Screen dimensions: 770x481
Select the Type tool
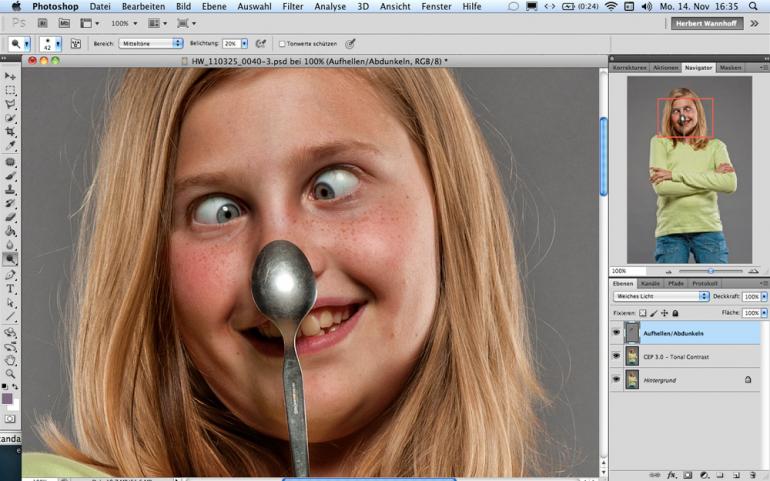[10, 289]
